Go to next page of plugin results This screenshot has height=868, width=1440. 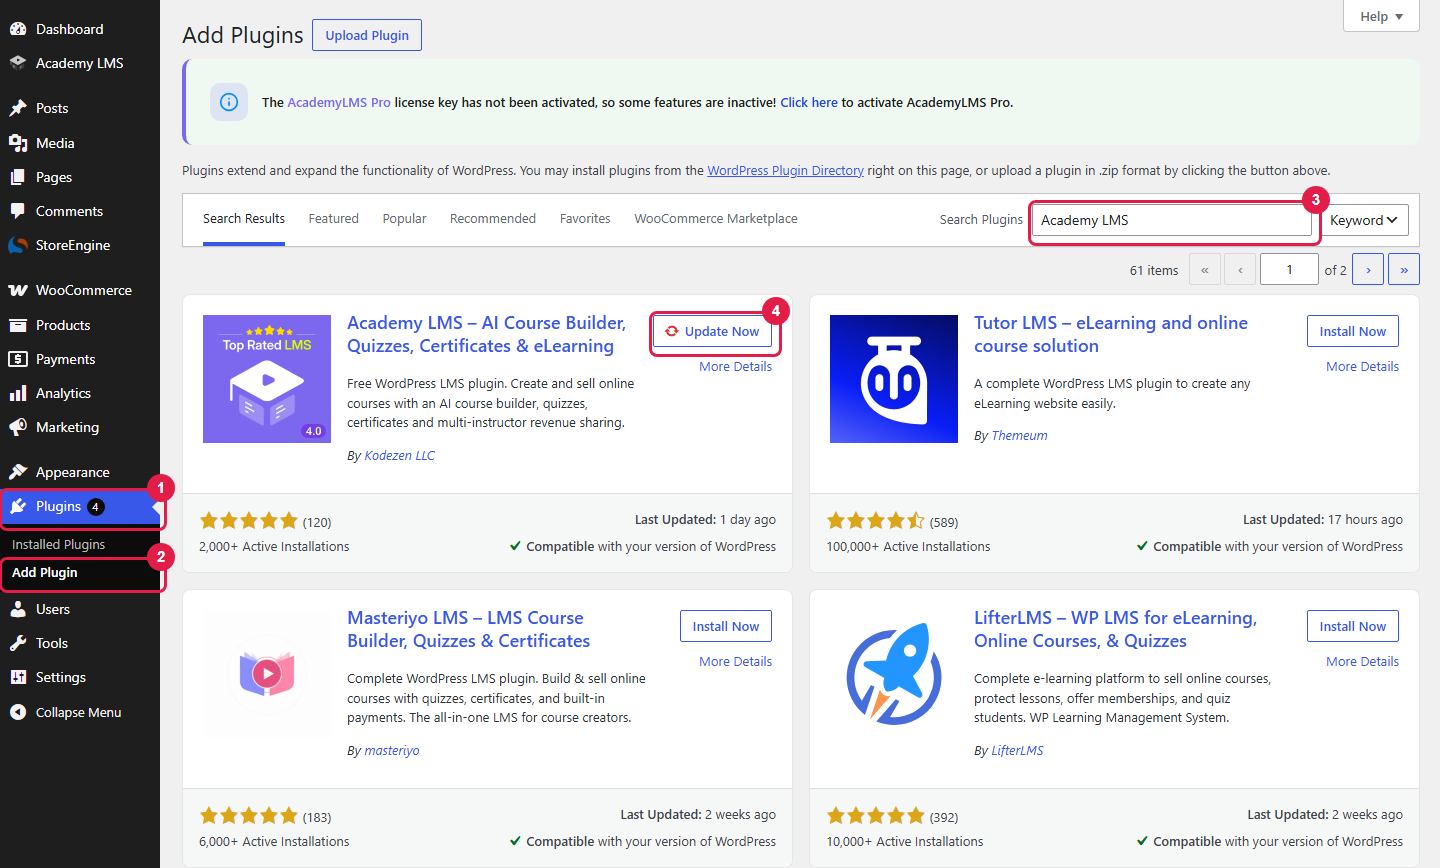pyautogui.click(x=1368, y=270)
